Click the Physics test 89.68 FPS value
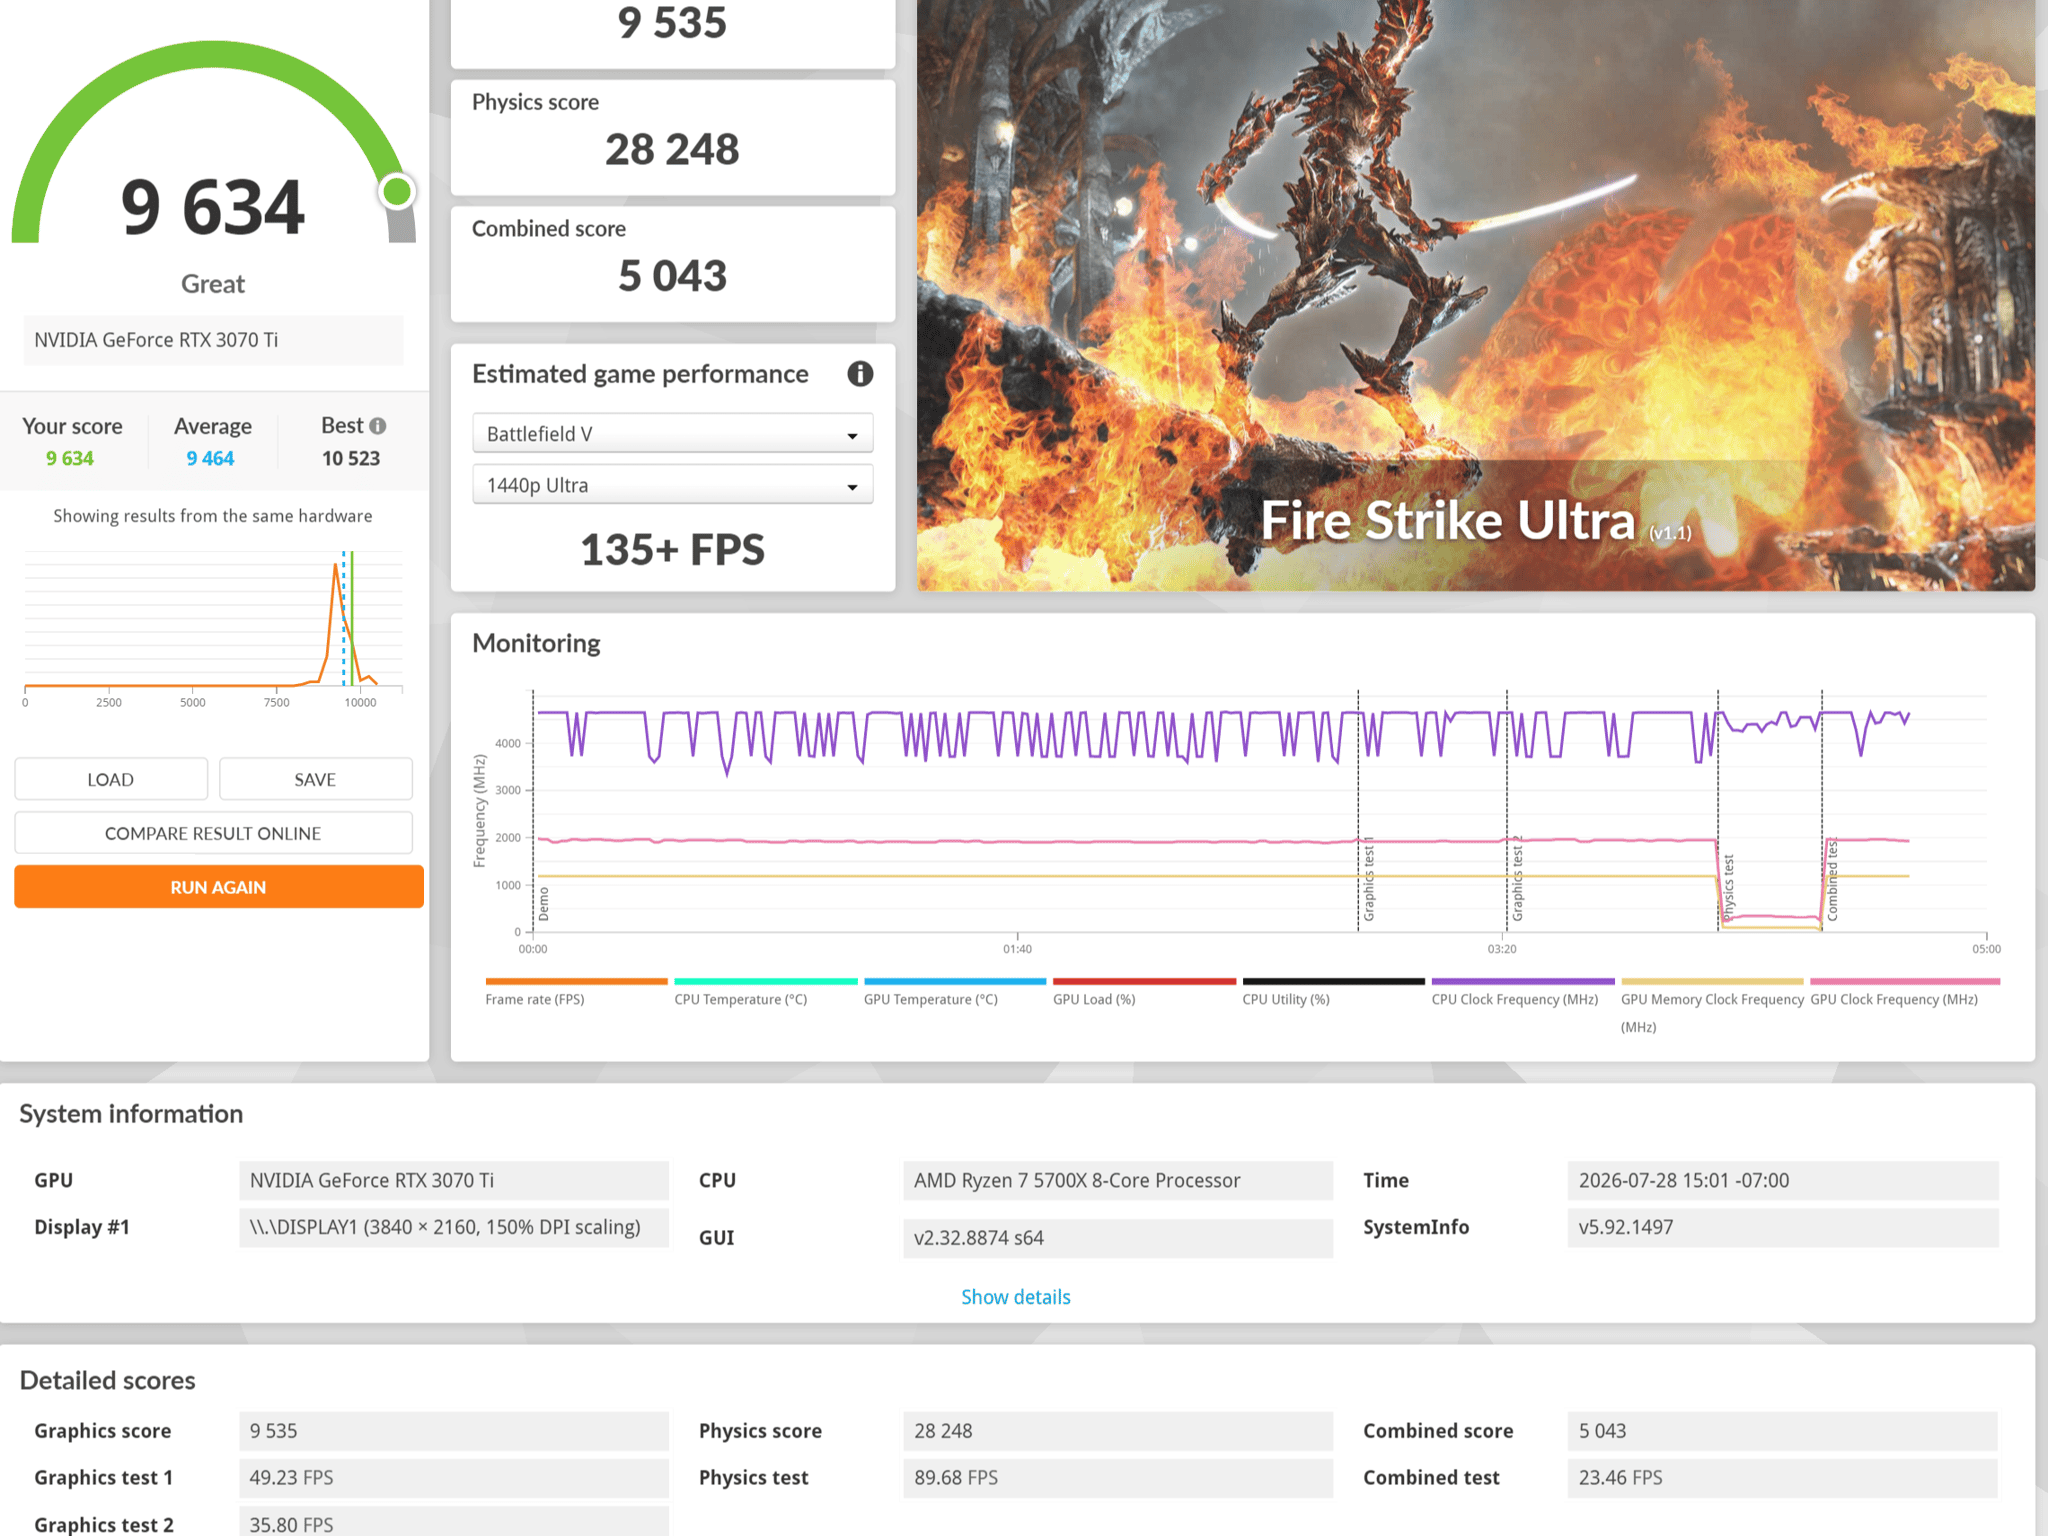 click(1118, 1478)
